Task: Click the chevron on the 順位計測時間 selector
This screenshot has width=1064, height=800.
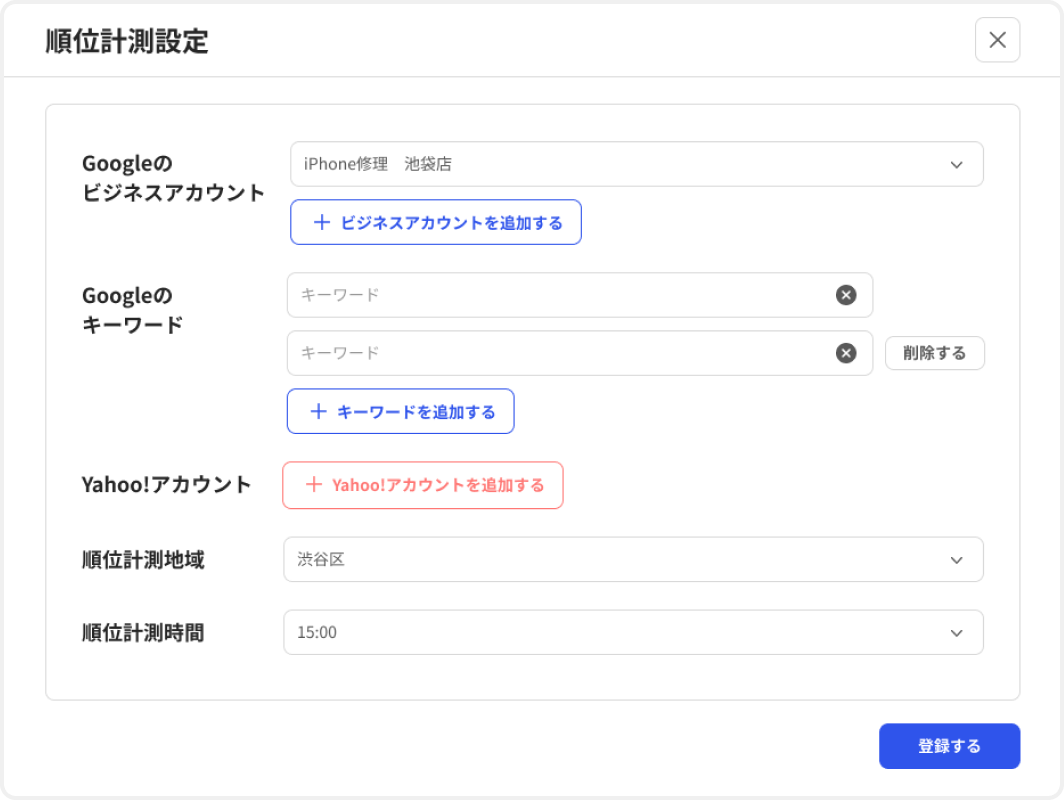Action: (x=957, y=632)
